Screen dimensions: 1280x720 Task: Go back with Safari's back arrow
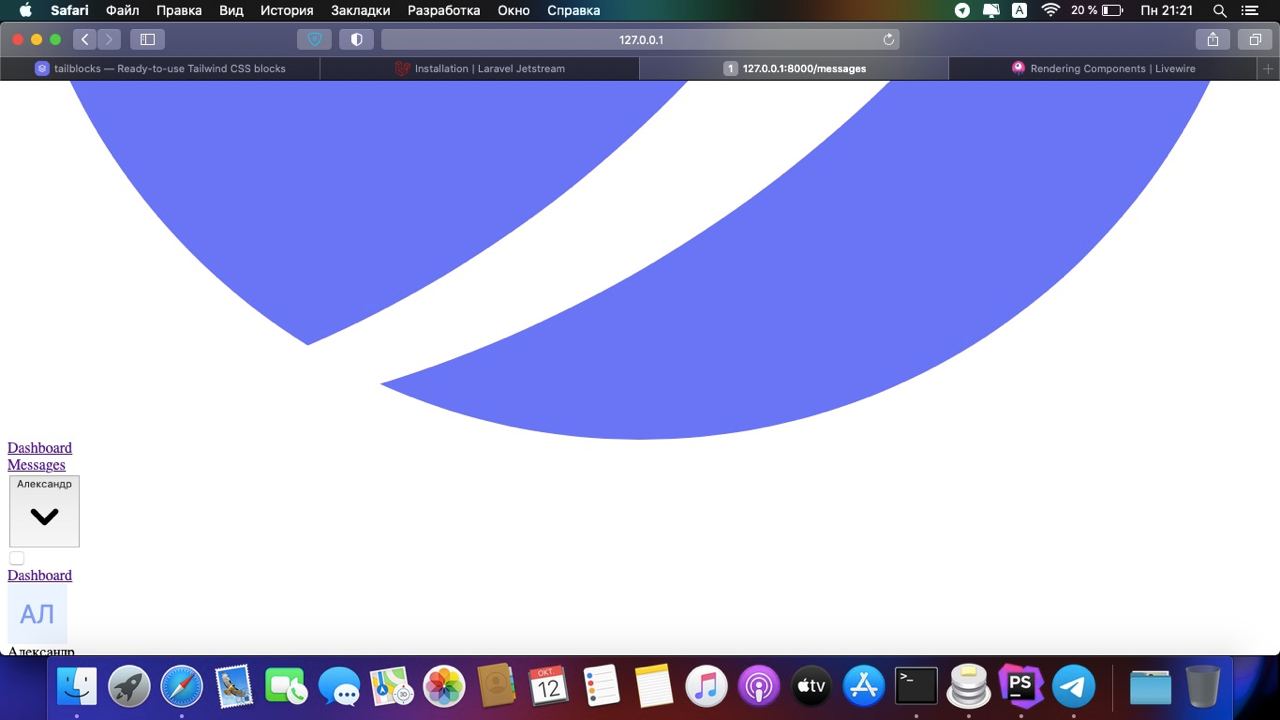85,39
